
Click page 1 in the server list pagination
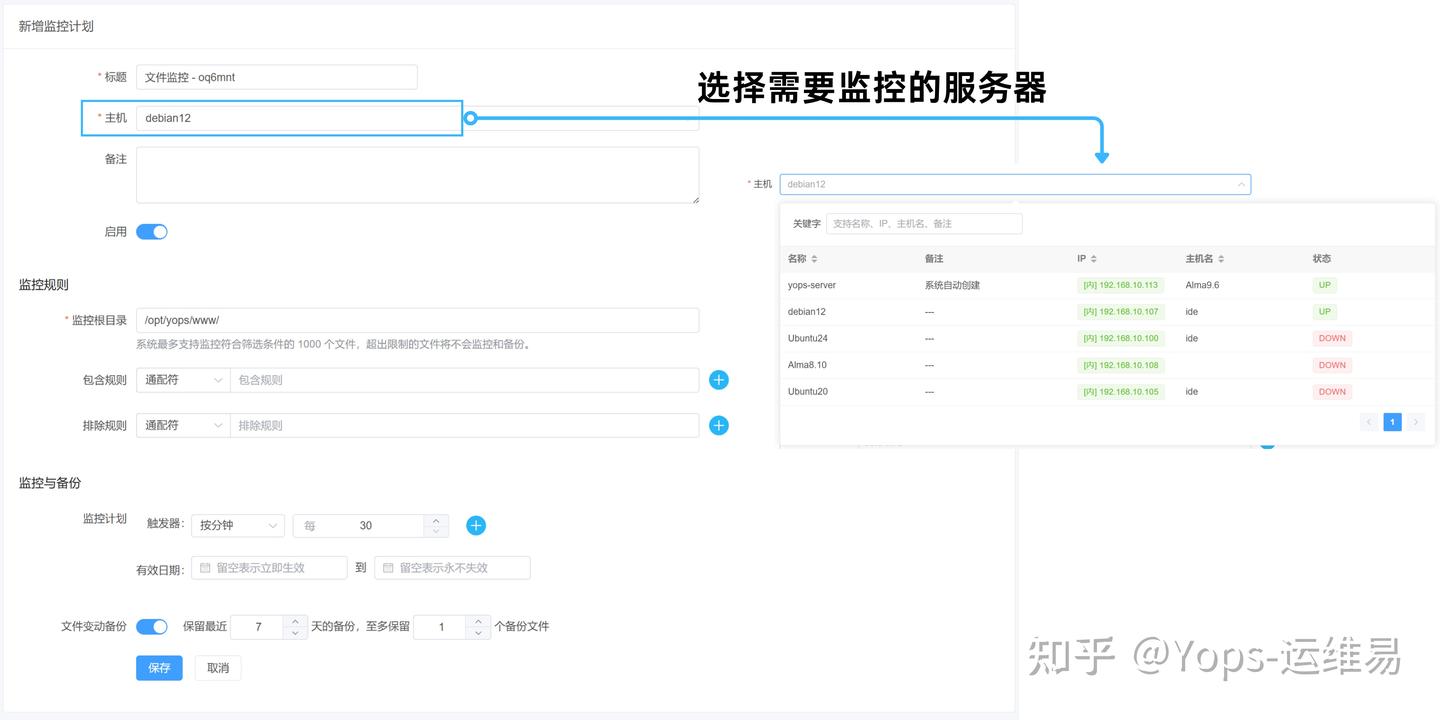(x=1392, y=421)
